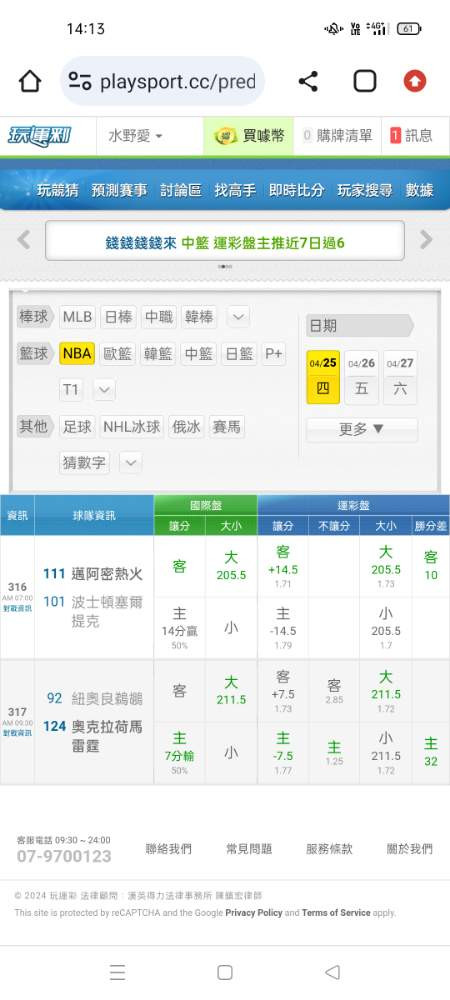Open the browser tabs switcher square icon
450x1000 pixels.
[365, 82]
